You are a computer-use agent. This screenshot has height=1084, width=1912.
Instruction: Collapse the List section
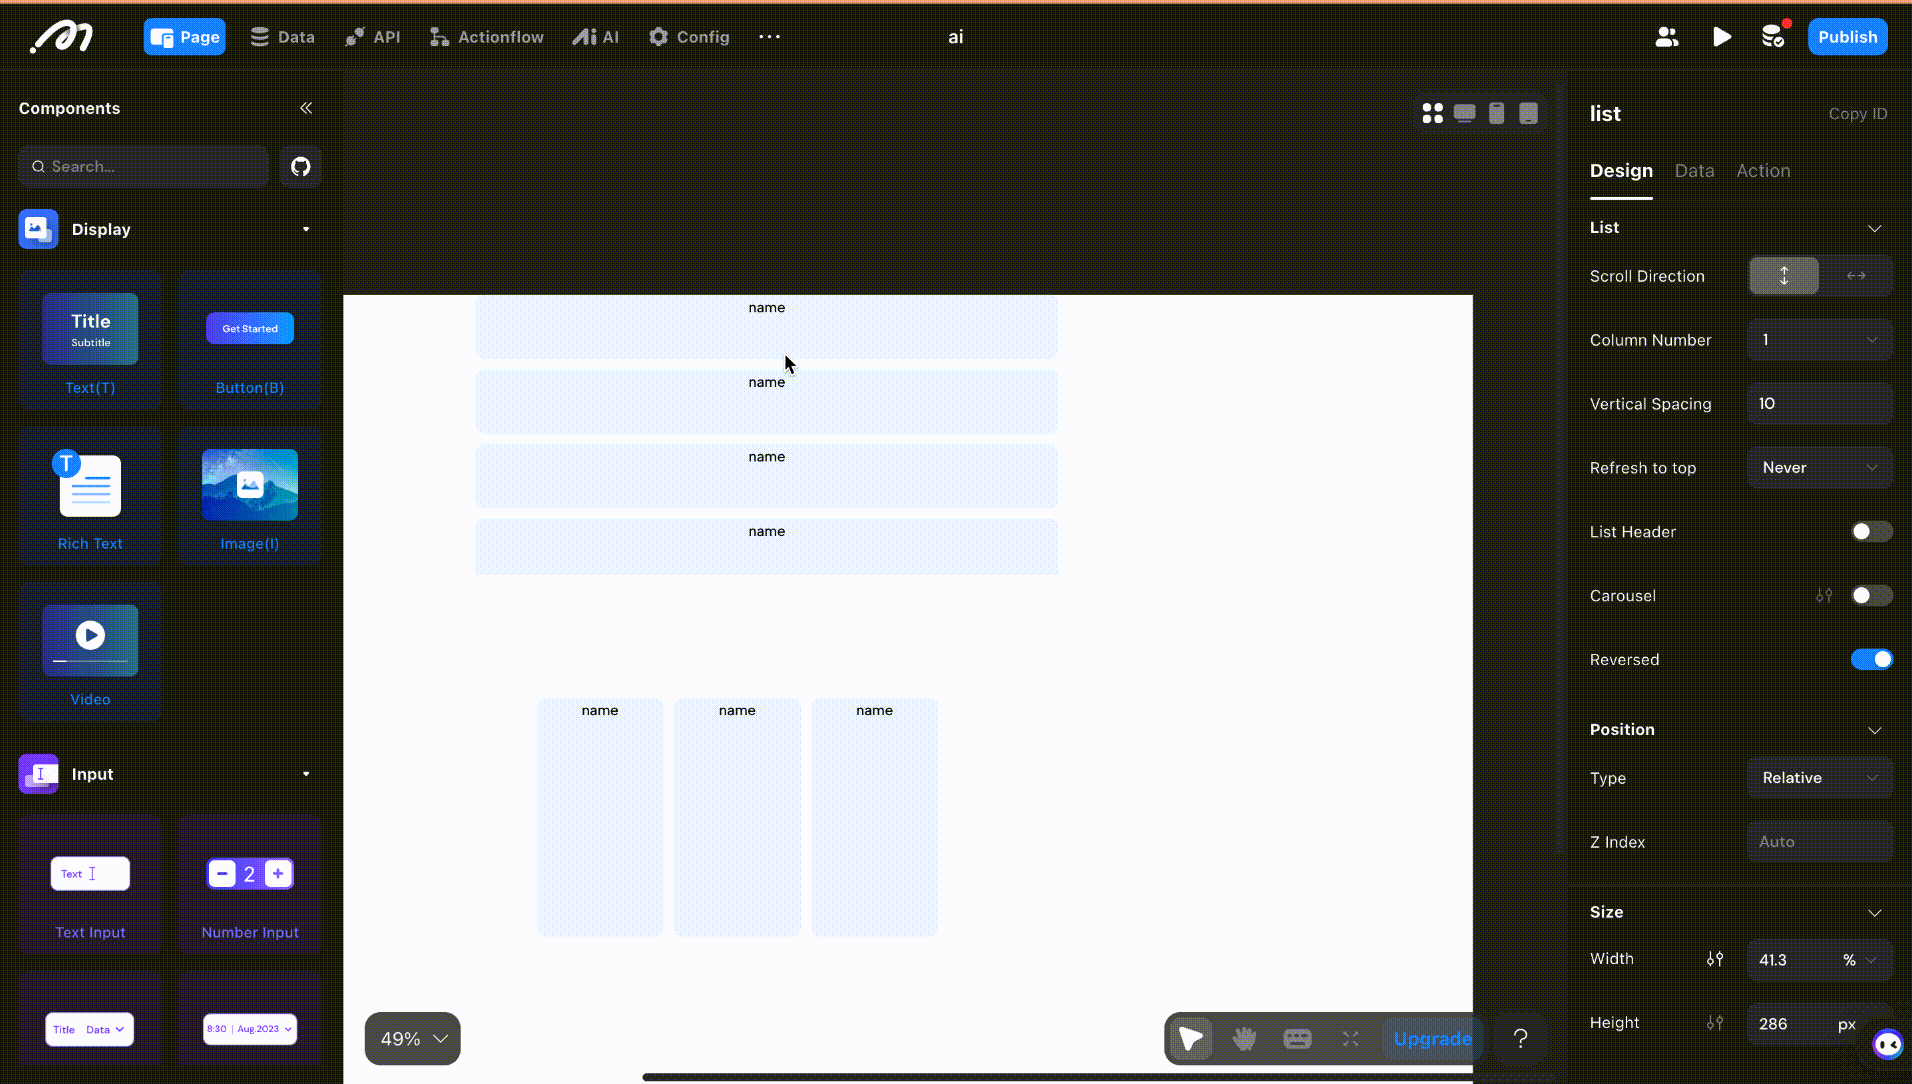tap(1875, 228)
